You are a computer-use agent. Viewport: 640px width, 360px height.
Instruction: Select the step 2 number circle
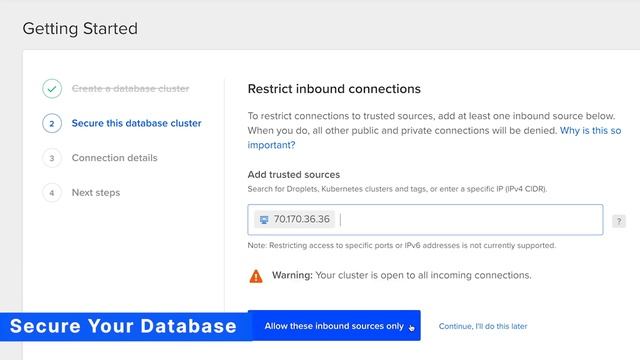tap(52, 123)
